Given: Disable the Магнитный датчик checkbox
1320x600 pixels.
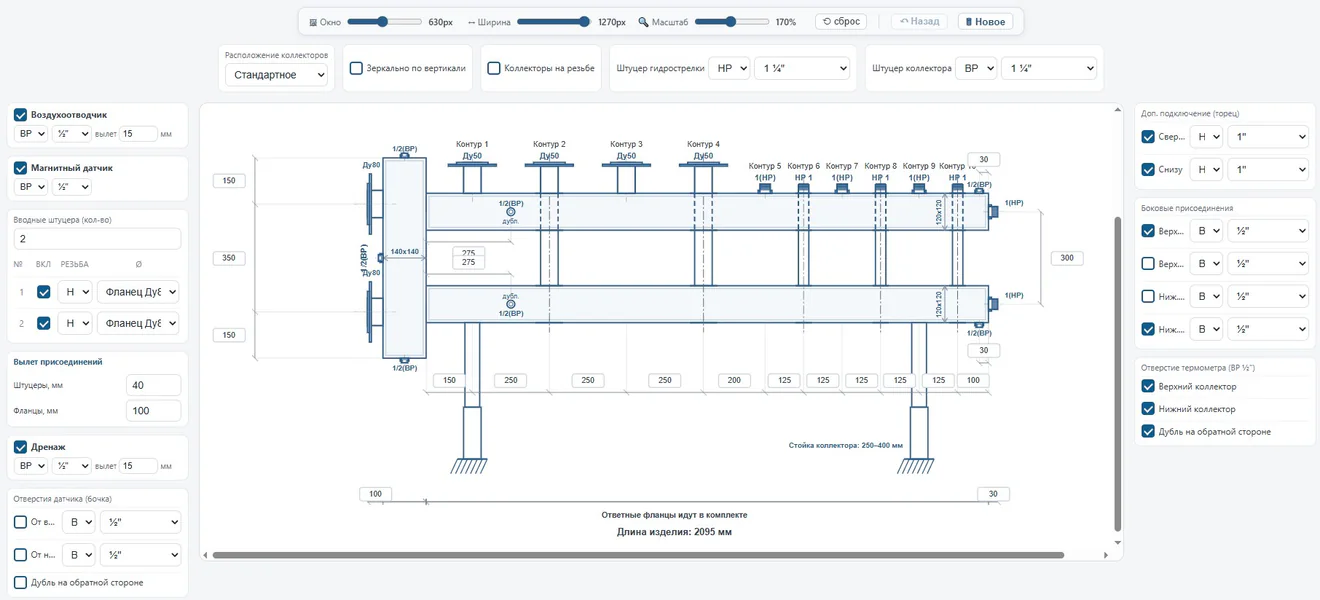Looking at the screenshot, I should pos(20,168).
